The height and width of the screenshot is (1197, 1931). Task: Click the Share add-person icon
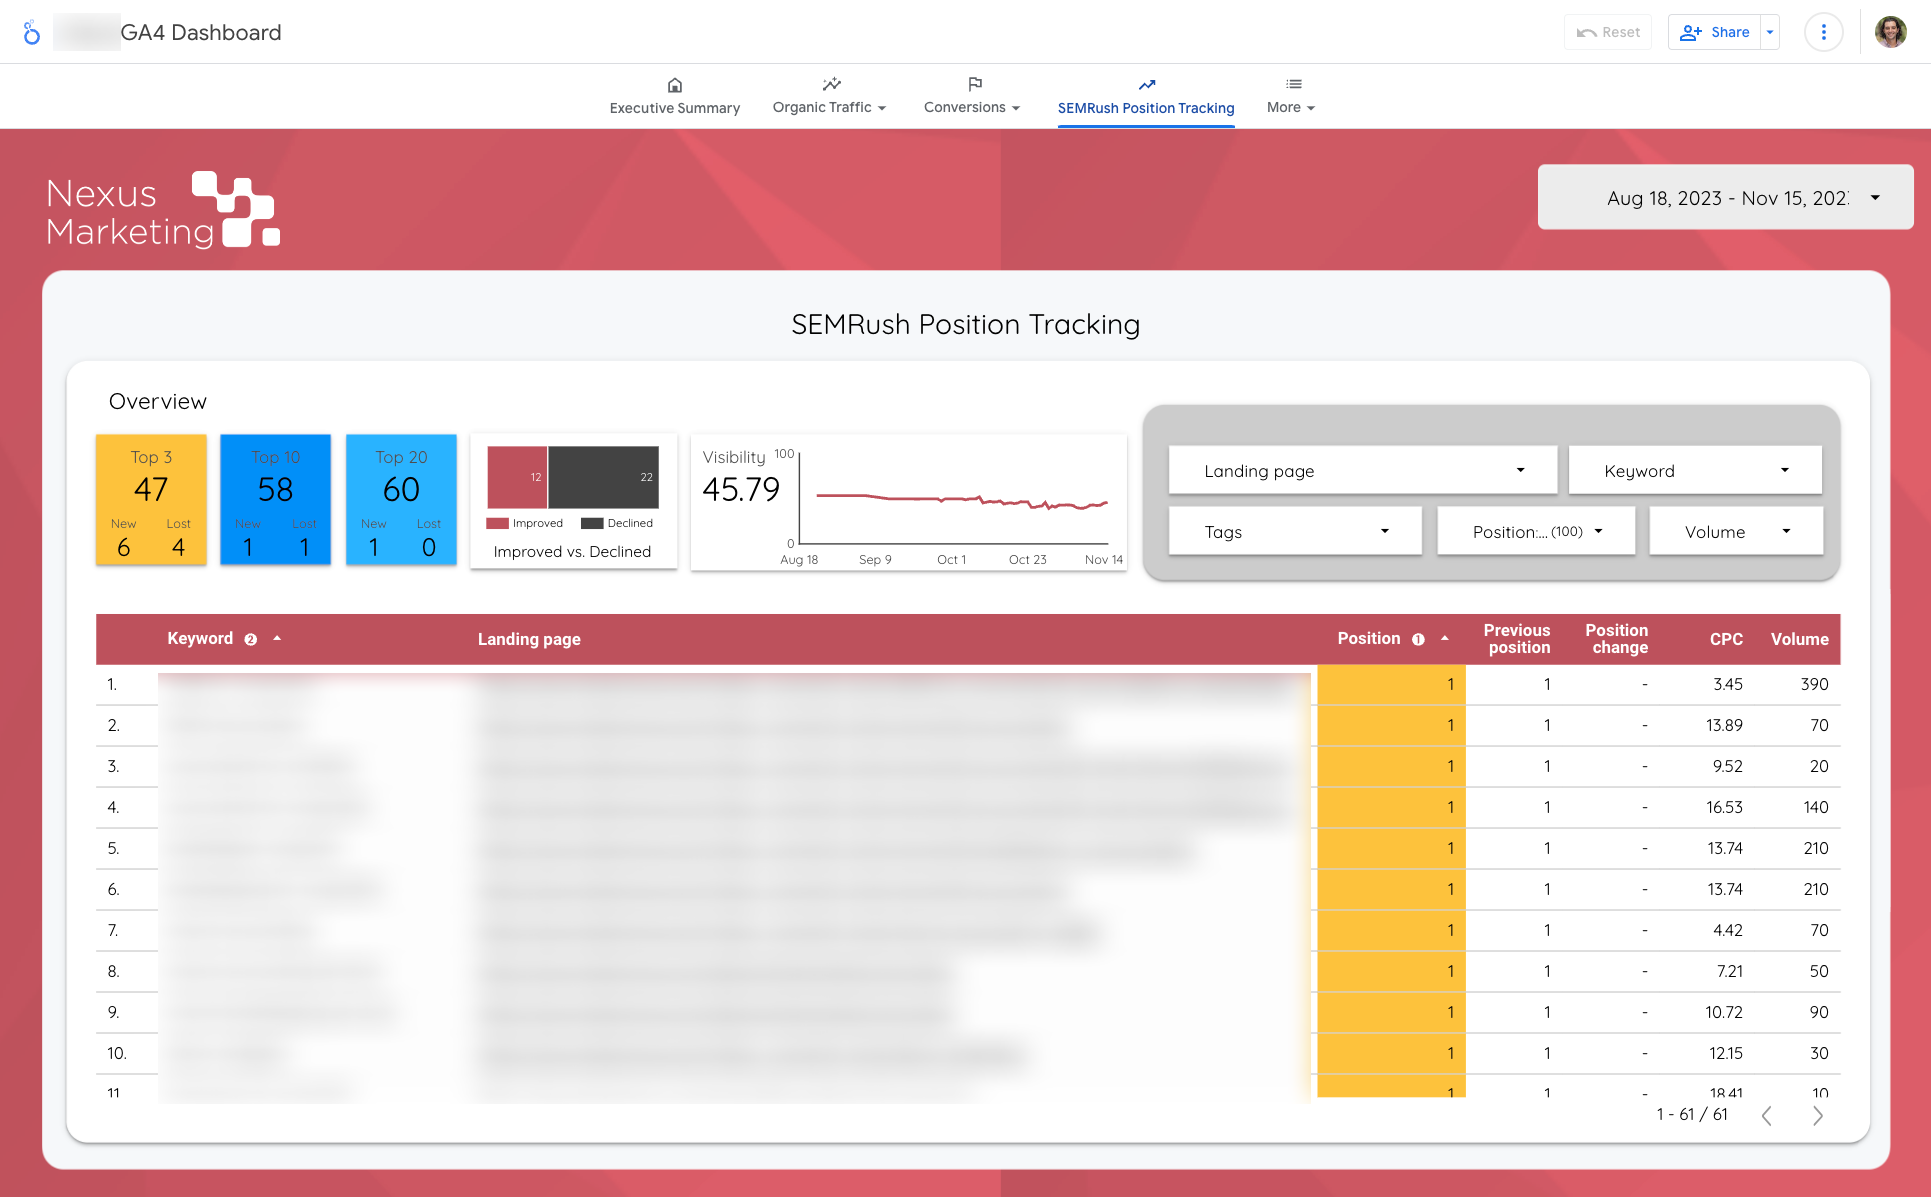pyautogui.click(x=1690, y=32)
